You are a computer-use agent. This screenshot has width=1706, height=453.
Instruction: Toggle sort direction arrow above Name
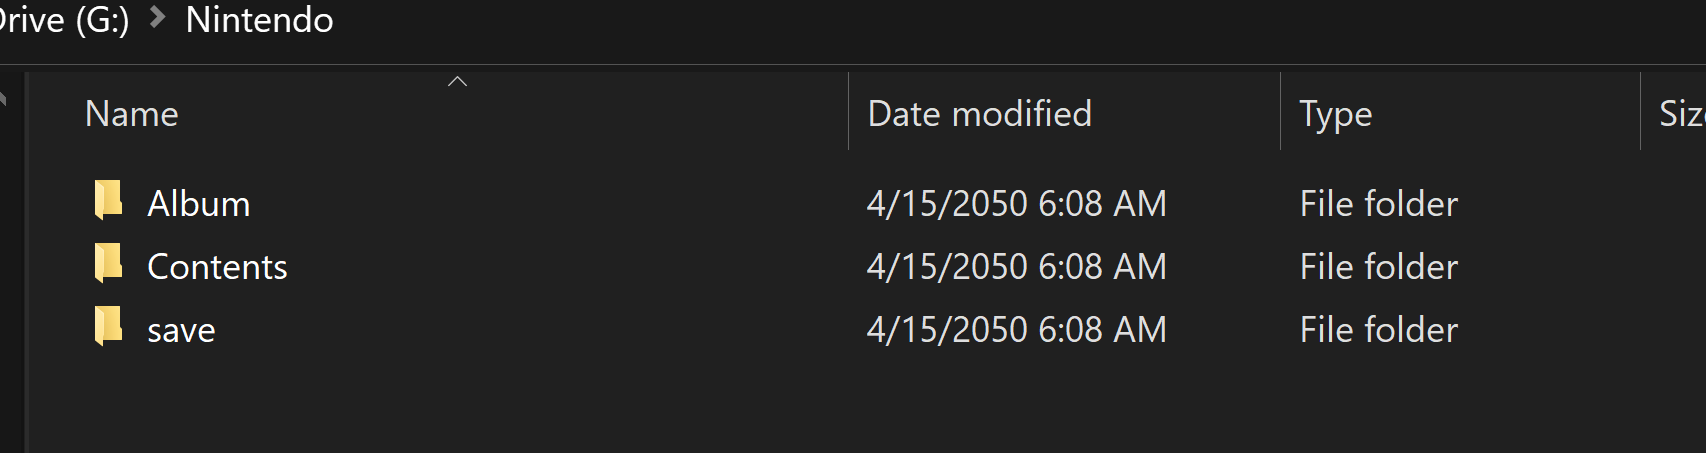coord(458,81)
